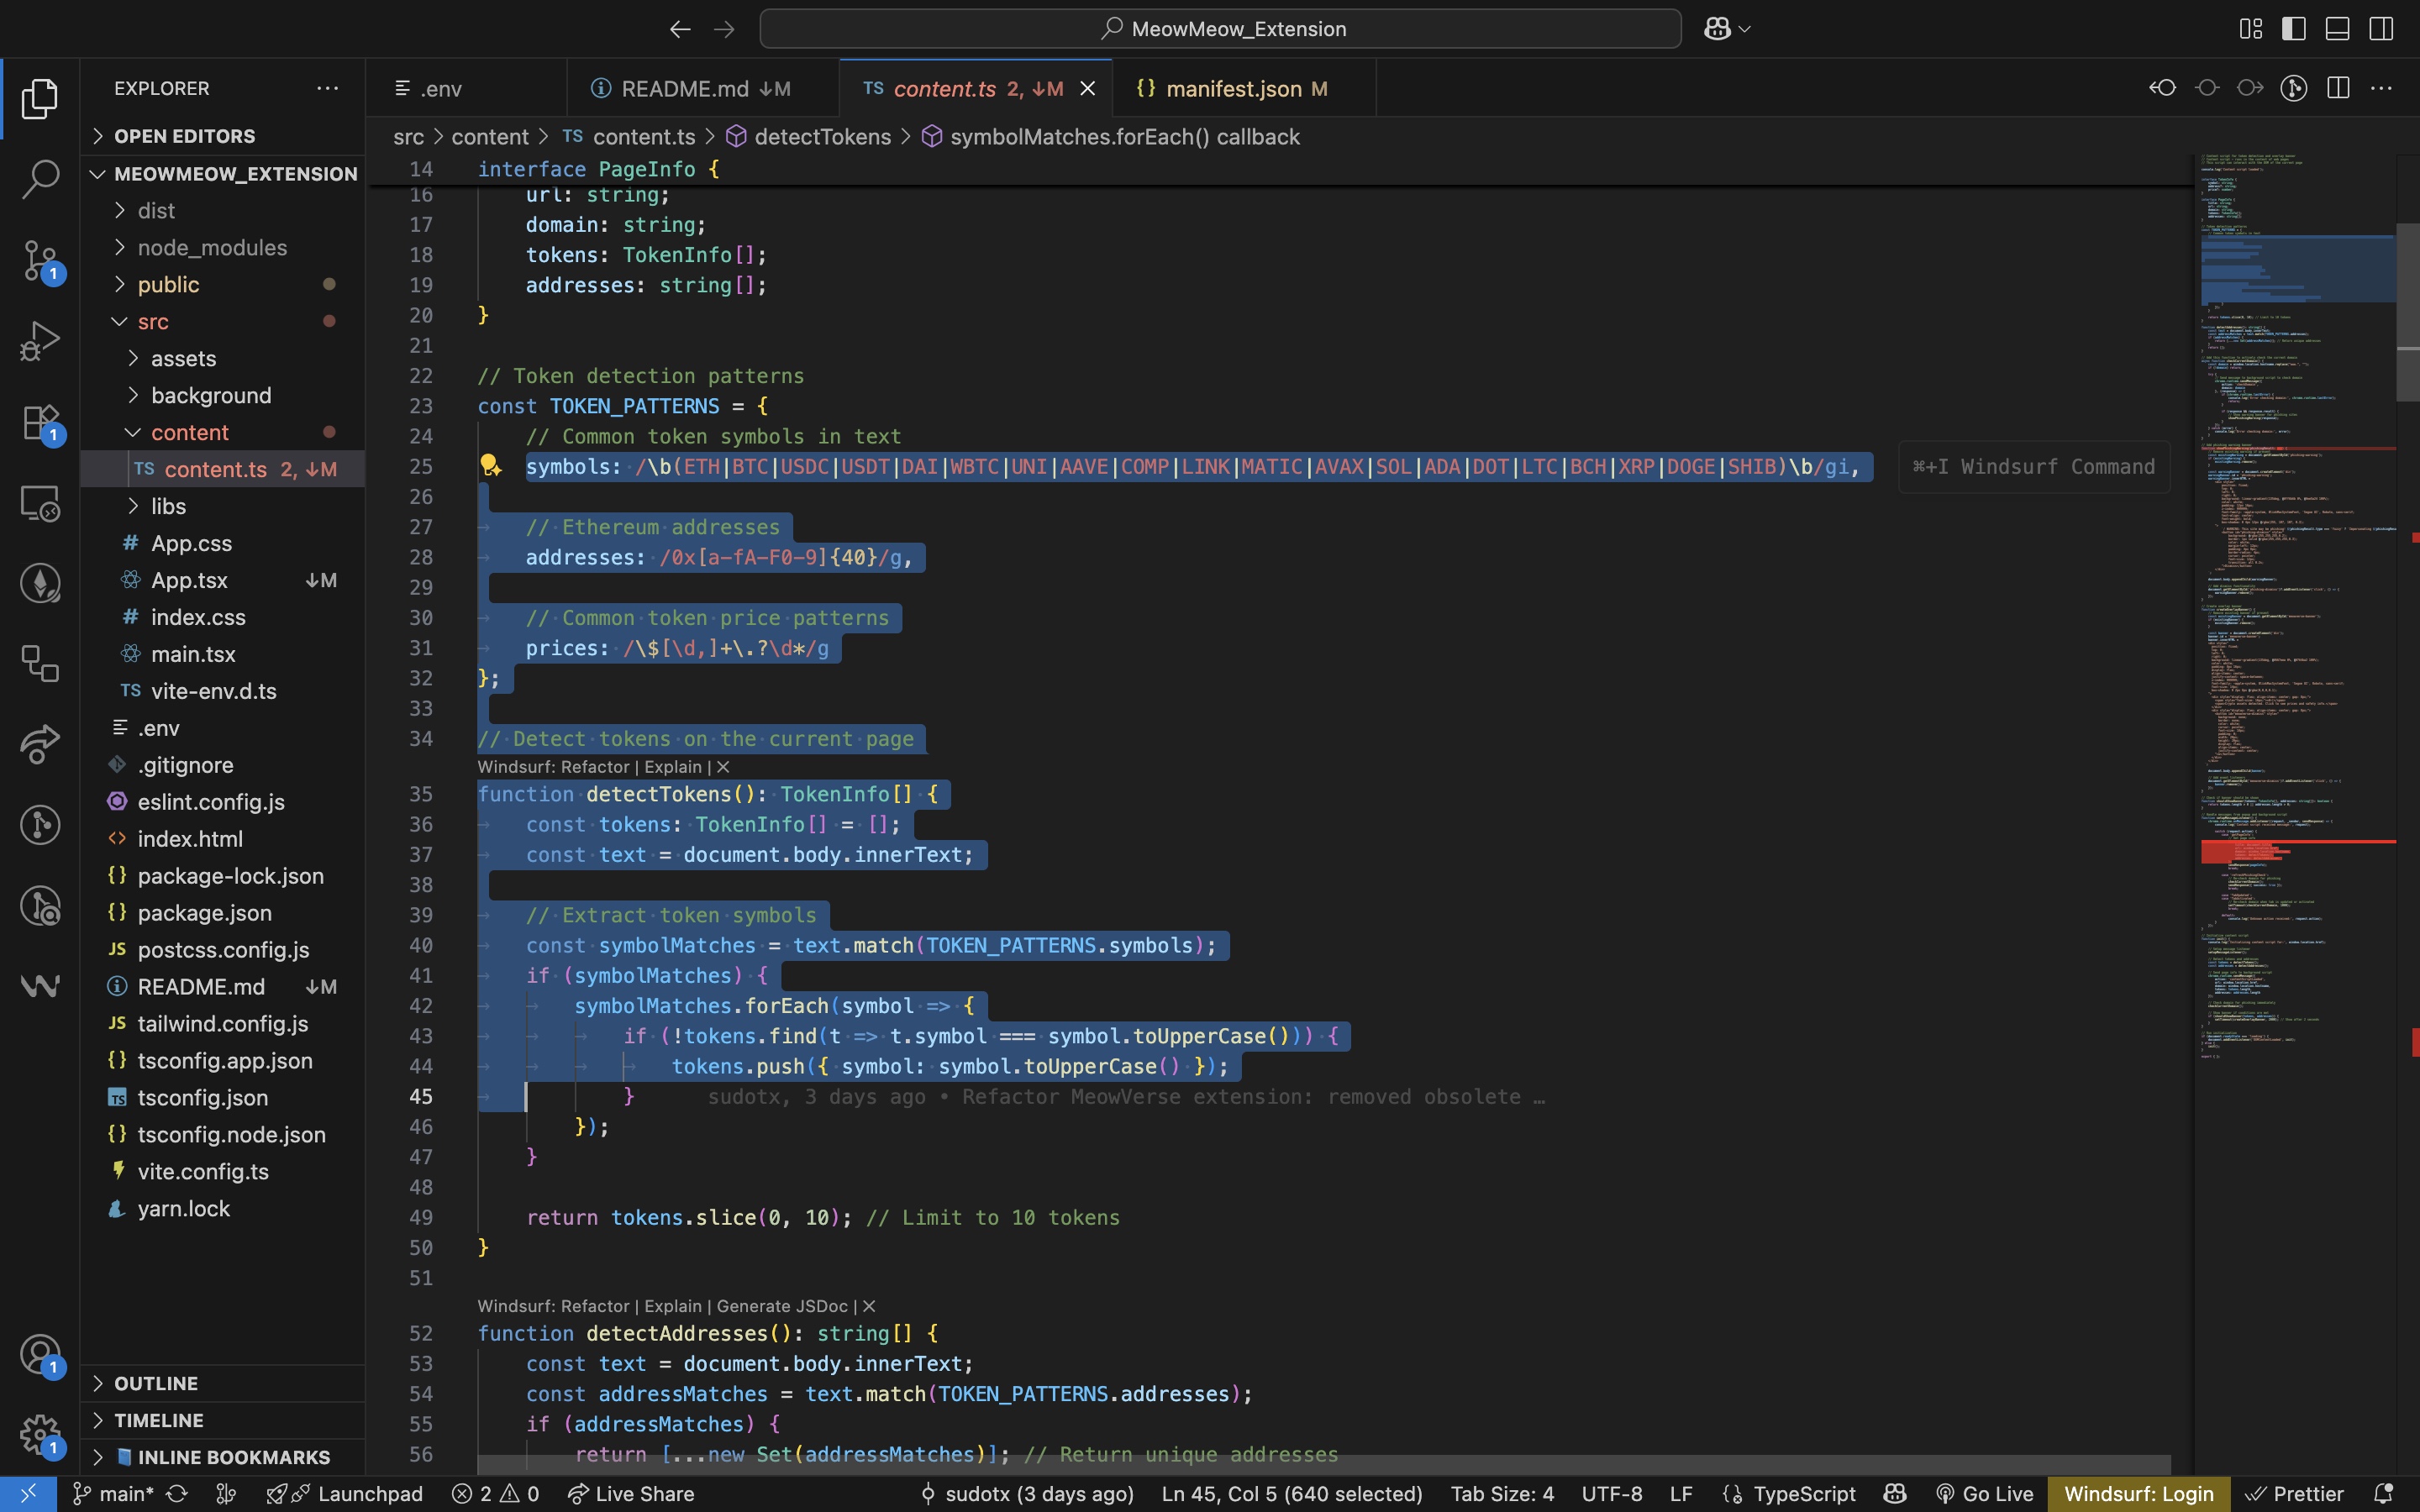Expand the OUTLINE section

coord(156,1383)
